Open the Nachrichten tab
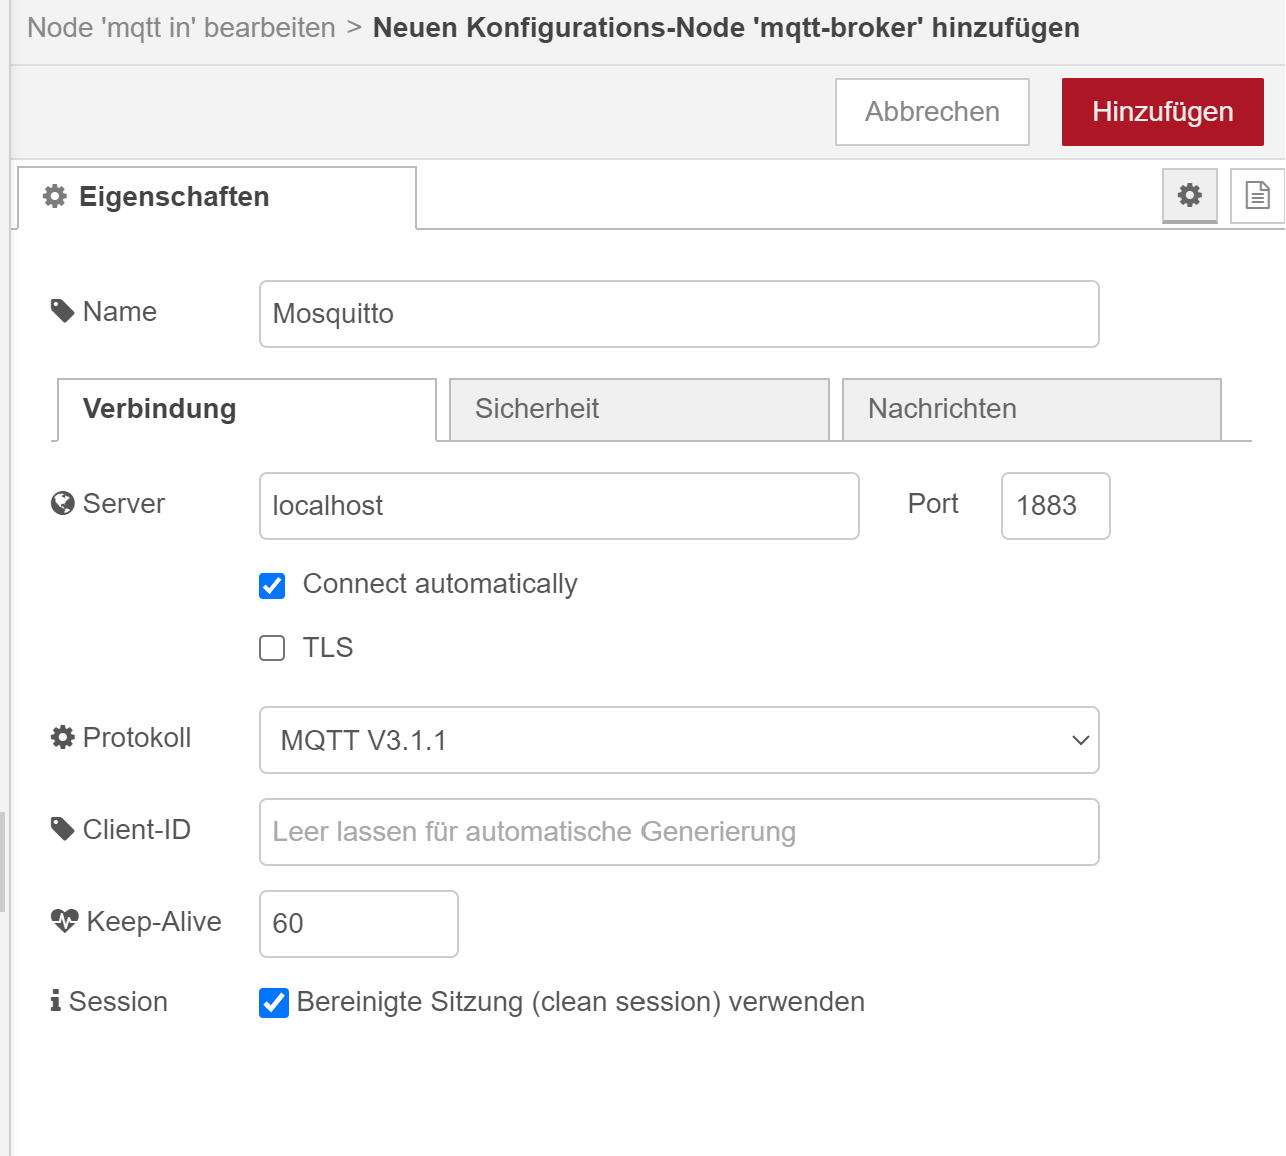This screenshot has height=1156, width=1286. point(1031,409)
